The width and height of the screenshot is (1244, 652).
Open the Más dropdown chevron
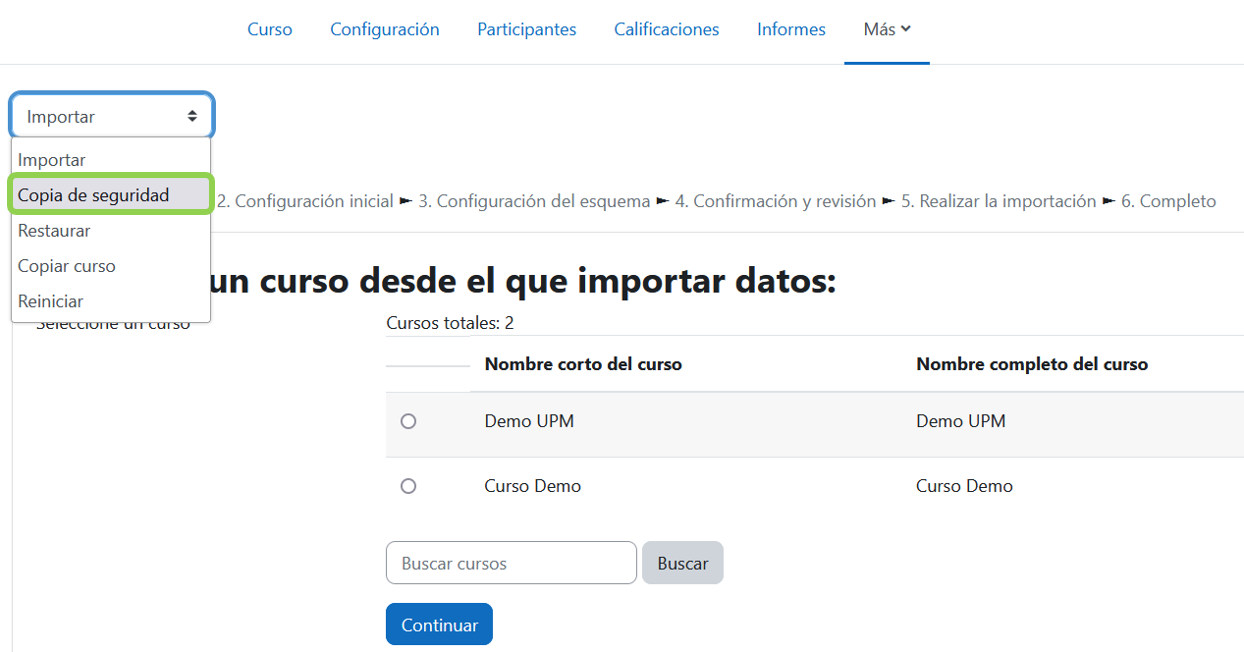(x=906, y=29)
